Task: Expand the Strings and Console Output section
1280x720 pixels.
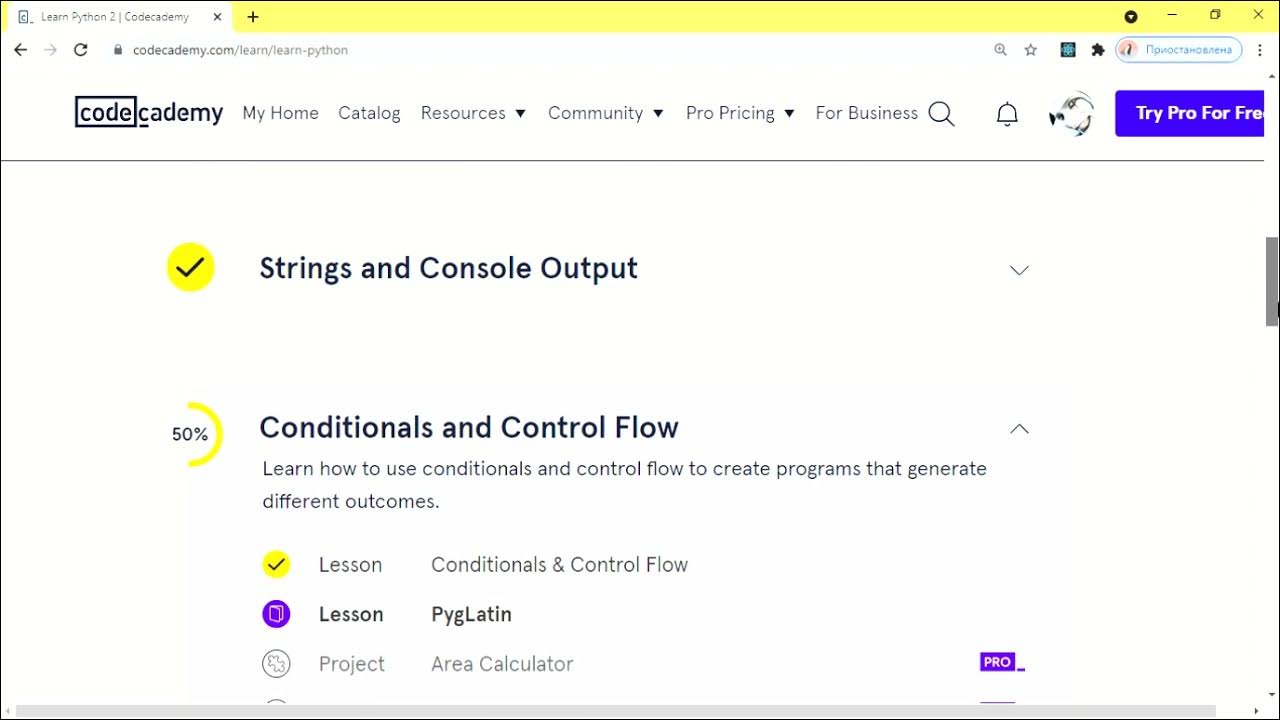Action: coord(1019,270)
